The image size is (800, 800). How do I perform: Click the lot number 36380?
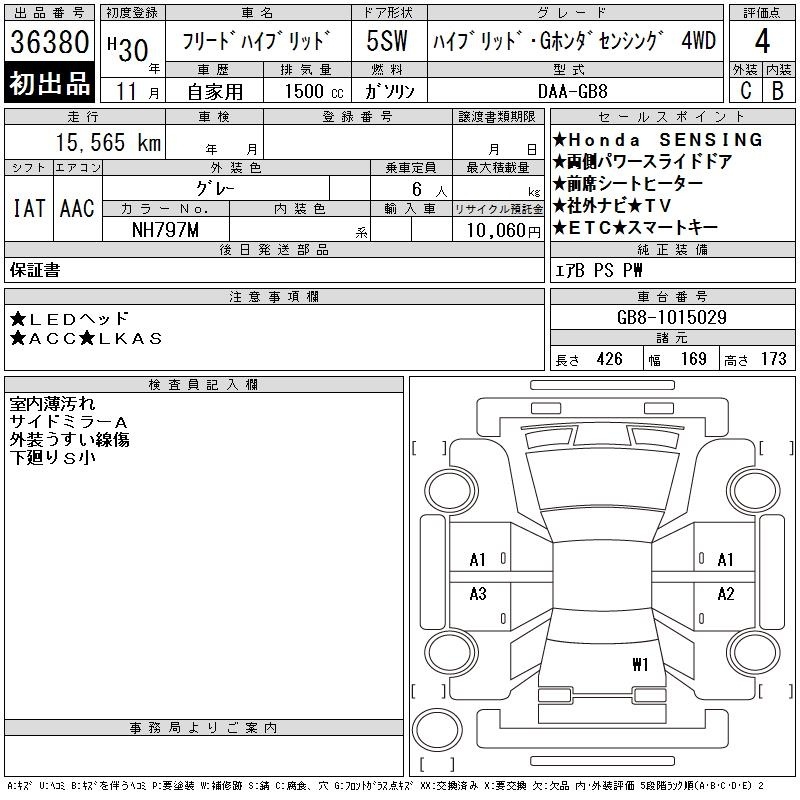click(x=50, y=43)
